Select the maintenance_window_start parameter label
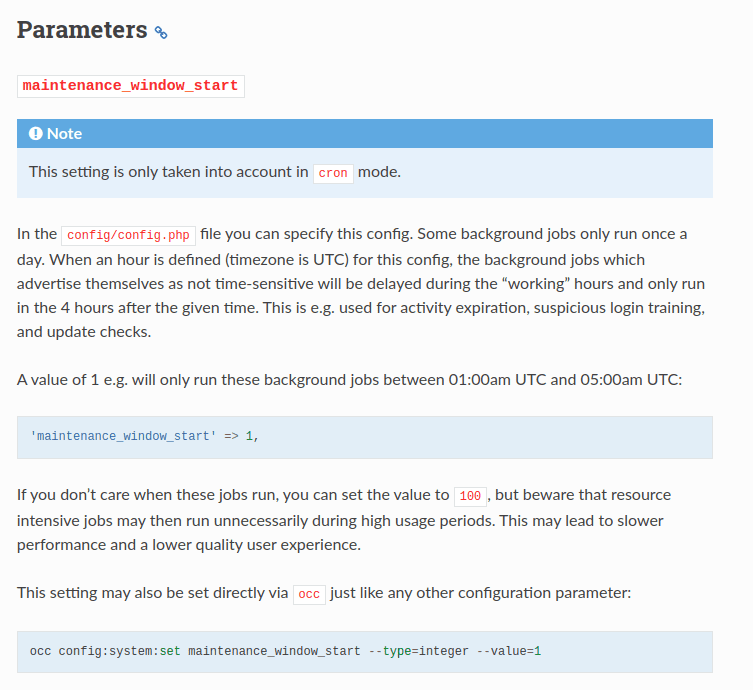Image resolution: width=753 pixels, height=690 pixels. click(x=131, y=86)
